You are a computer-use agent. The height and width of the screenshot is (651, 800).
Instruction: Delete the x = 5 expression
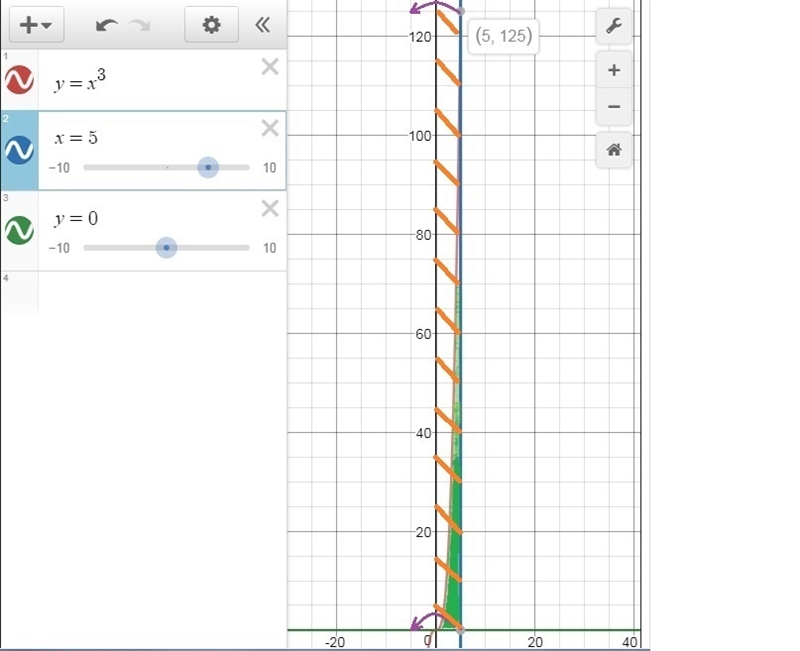point(270,128)
